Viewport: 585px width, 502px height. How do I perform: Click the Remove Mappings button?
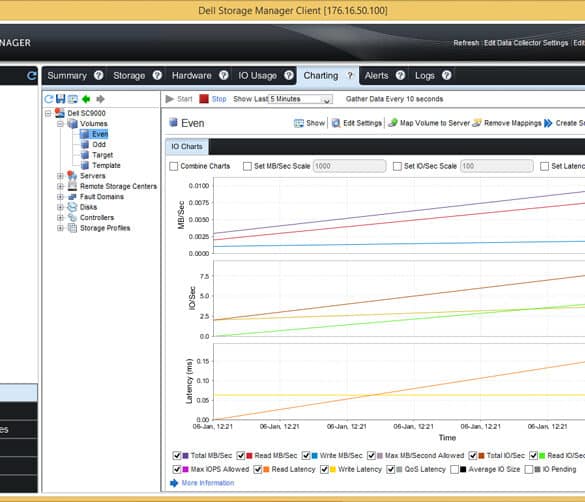507,123
